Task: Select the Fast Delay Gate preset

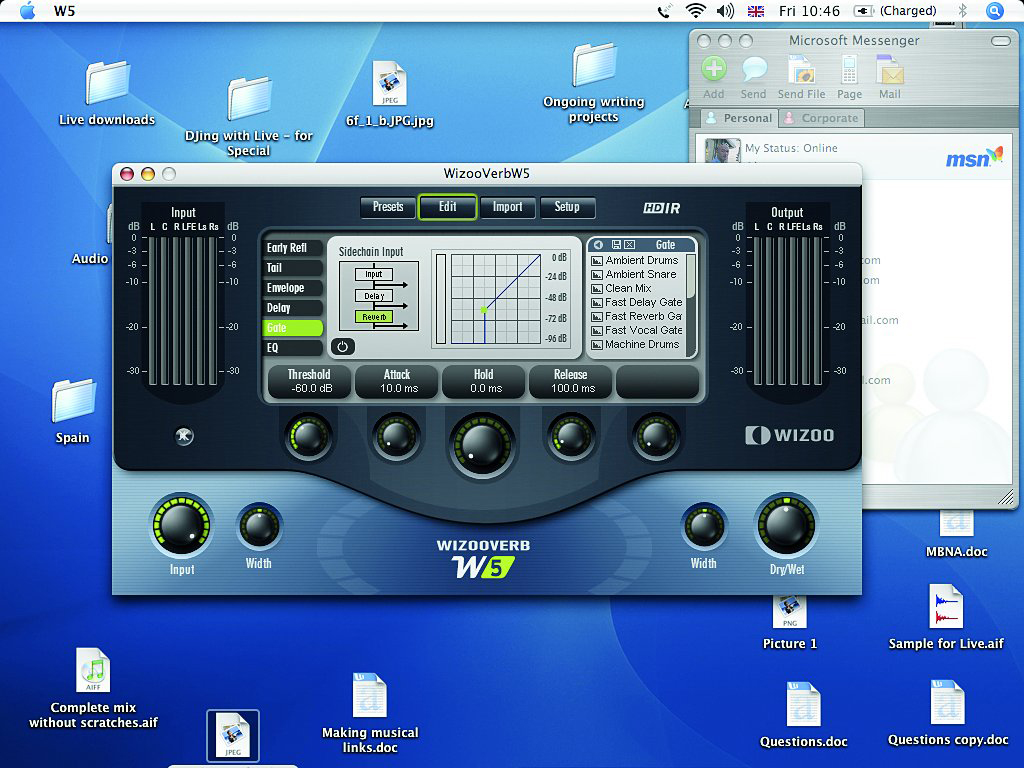Action: pos(637,302)
